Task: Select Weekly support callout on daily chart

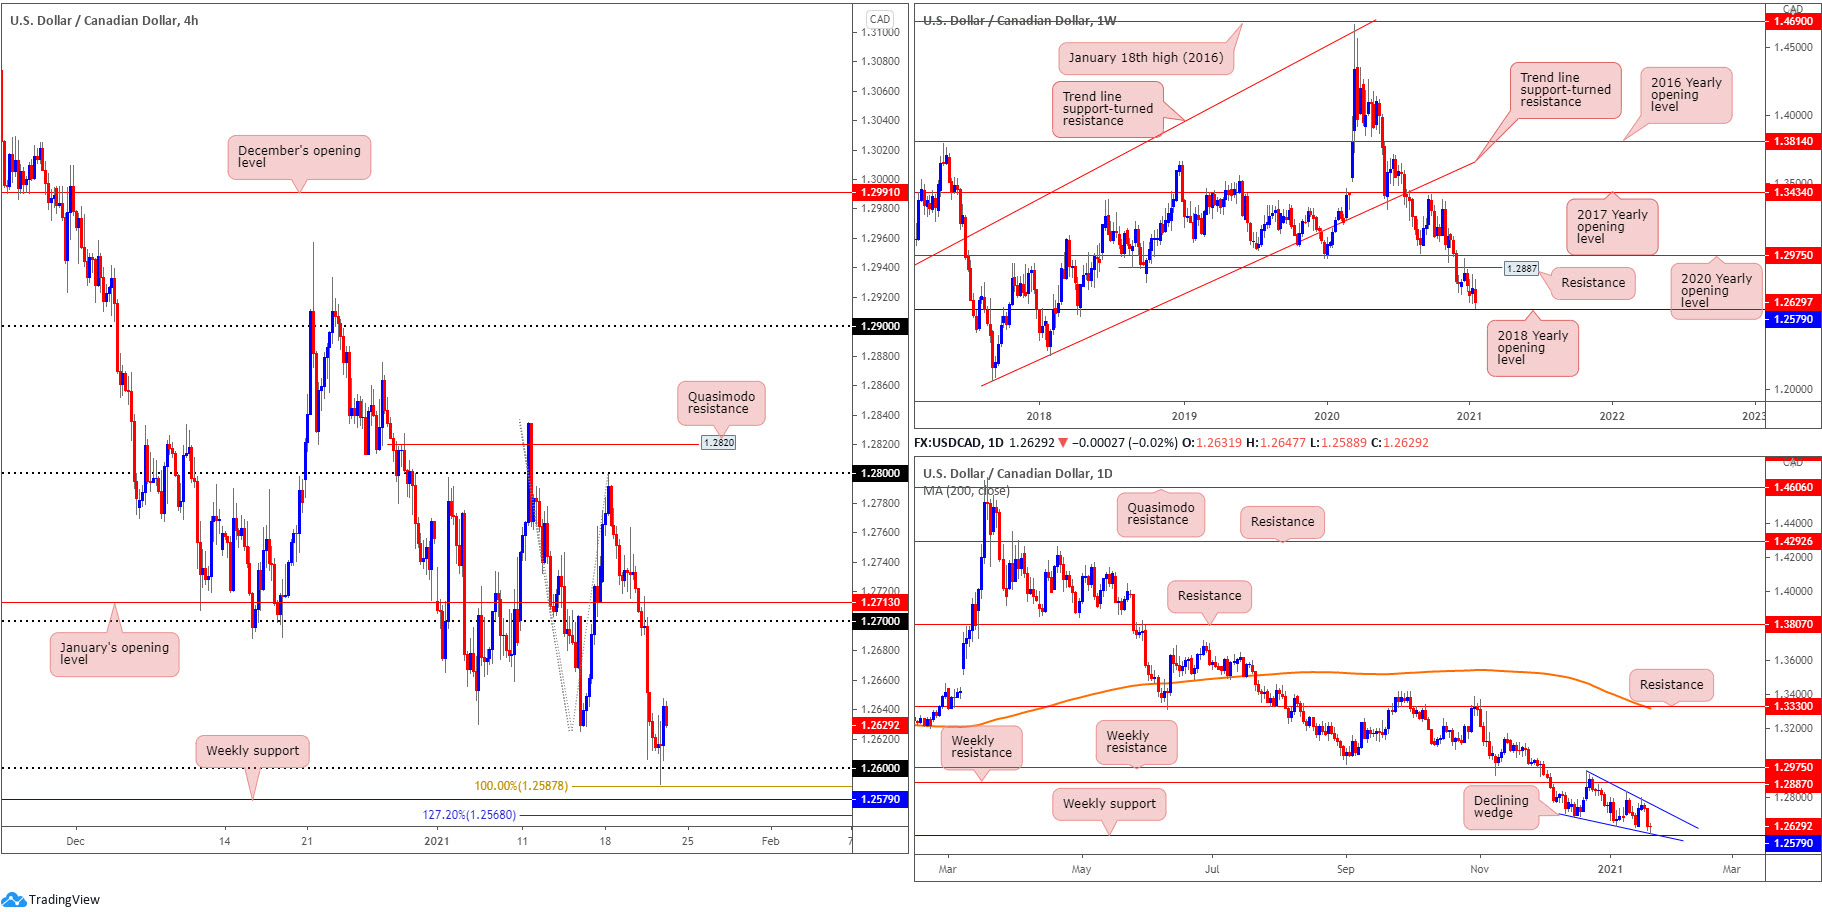Action: point(1109,804)
